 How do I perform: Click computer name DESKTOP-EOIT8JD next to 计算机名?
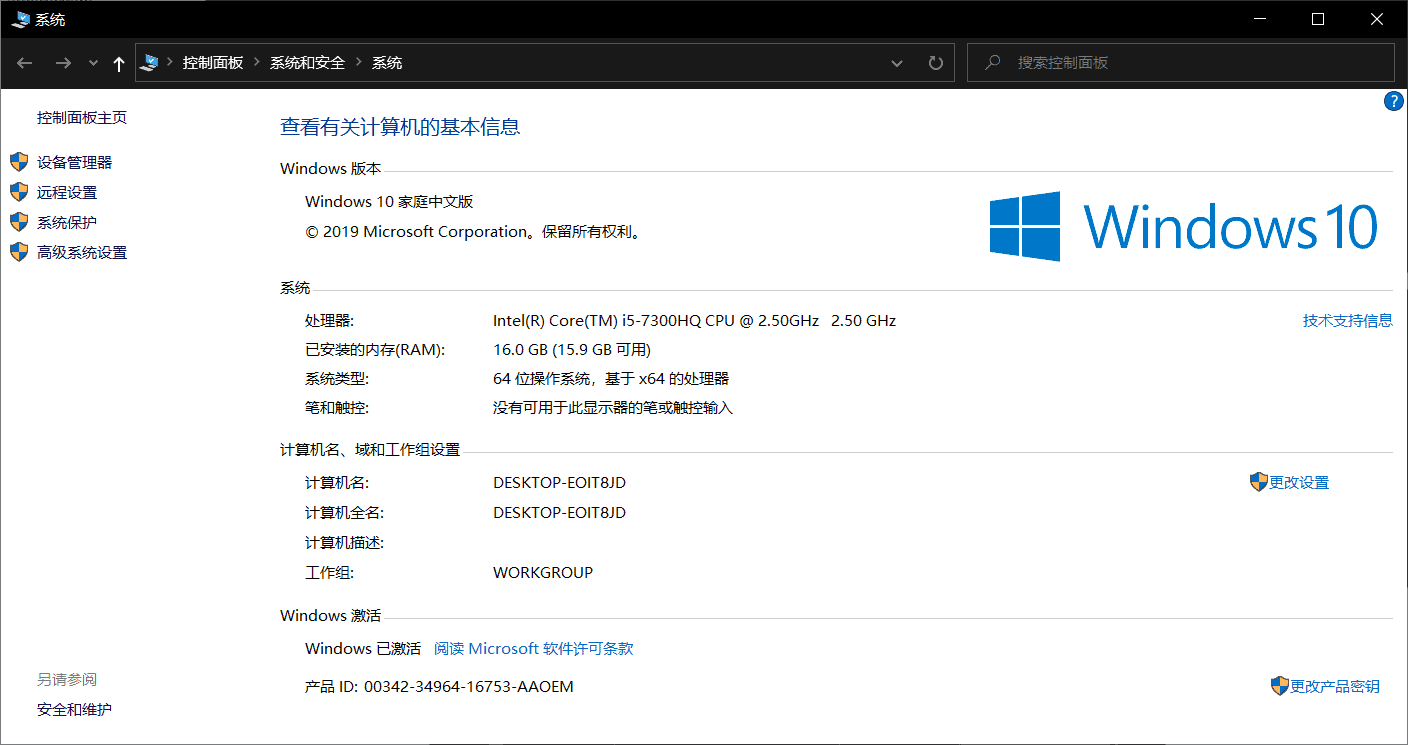(560, 483)
